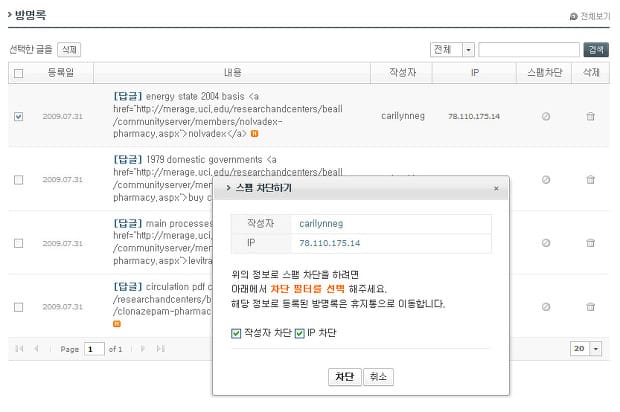Click spam block icon for carllynneg row
The width and height of the screenshot is (620, 412).
click(546, 116)
